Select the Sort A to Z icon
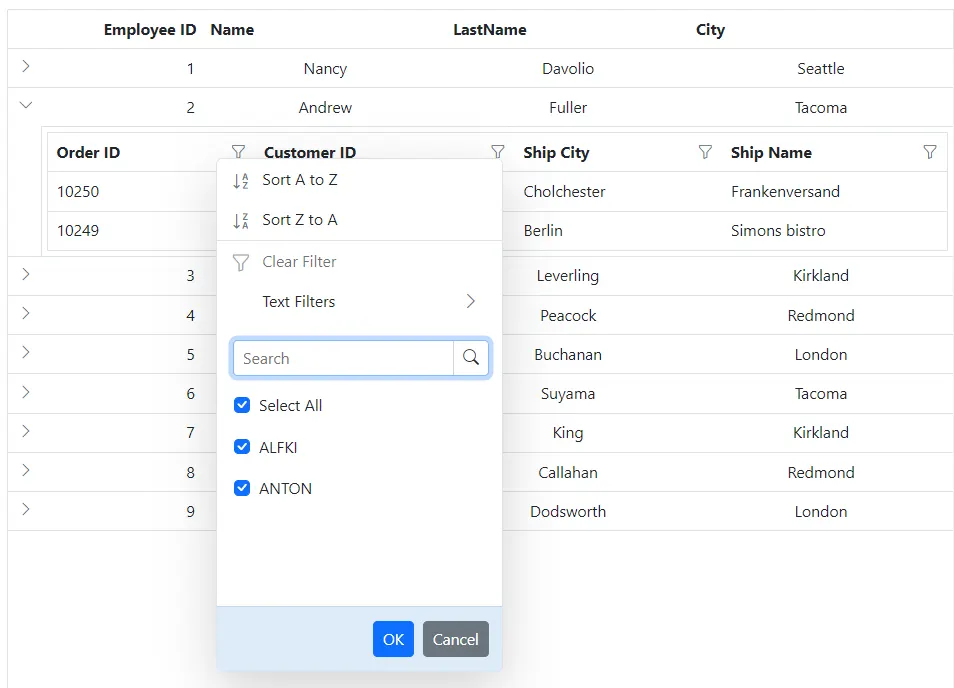 [241, 181]
